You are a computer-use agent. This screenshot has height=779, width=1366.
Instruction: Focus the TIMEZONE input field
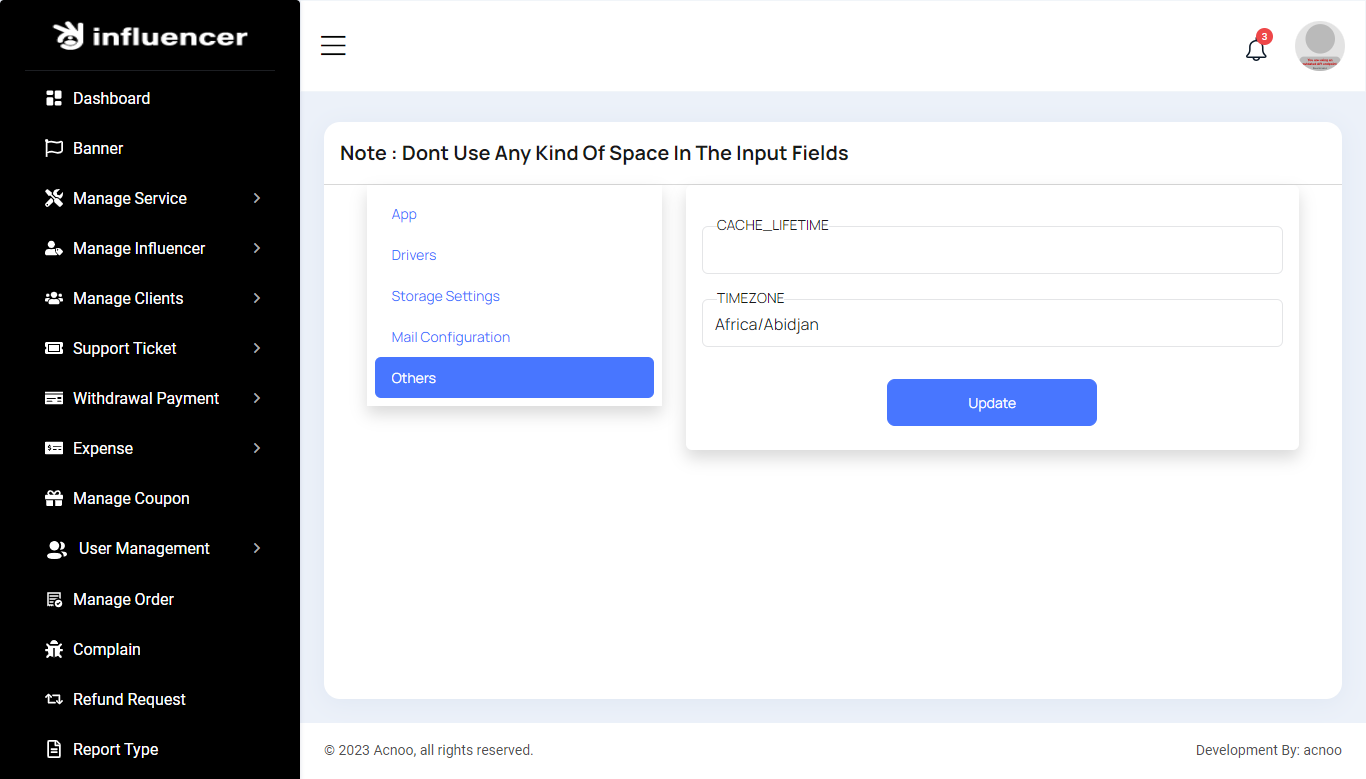coord(992,325)
